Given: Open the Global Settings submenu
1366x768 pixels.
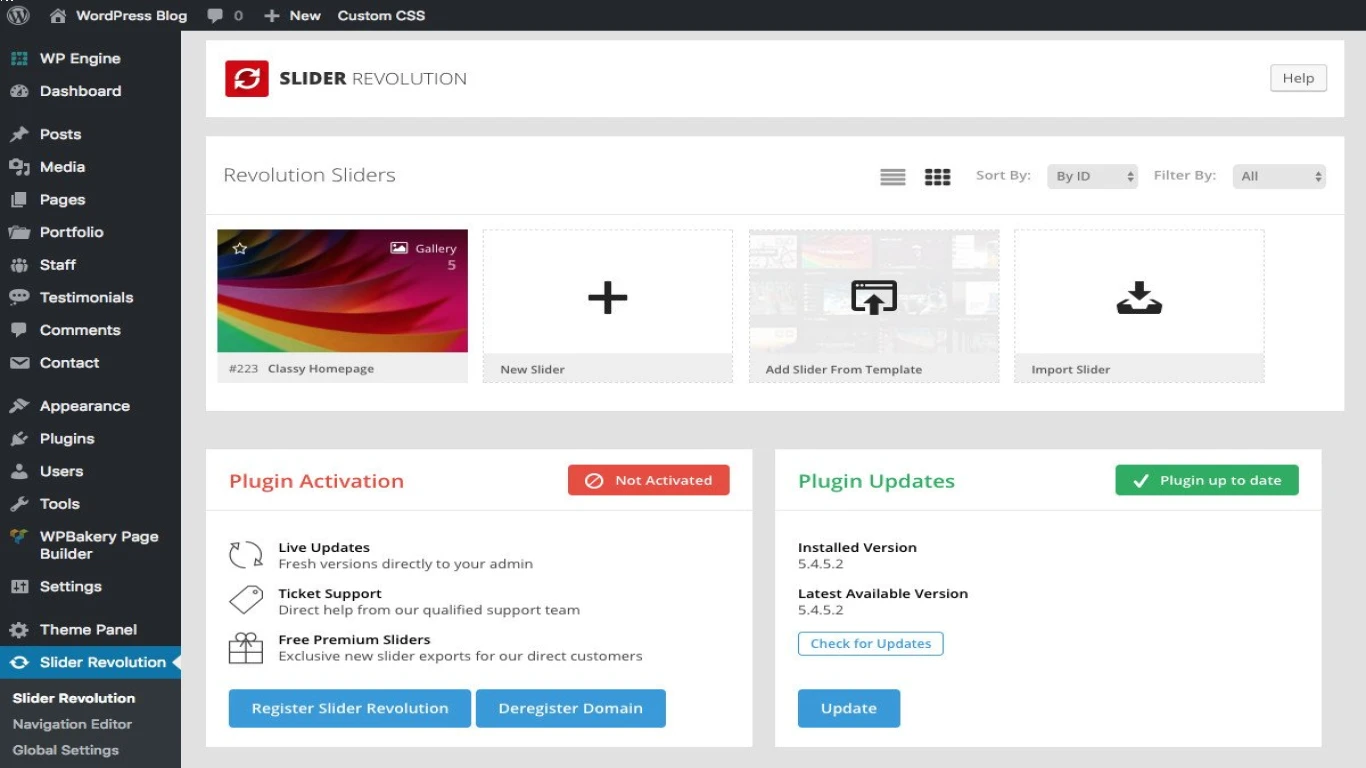Looking at the screenshot, I should click(66, 750).
